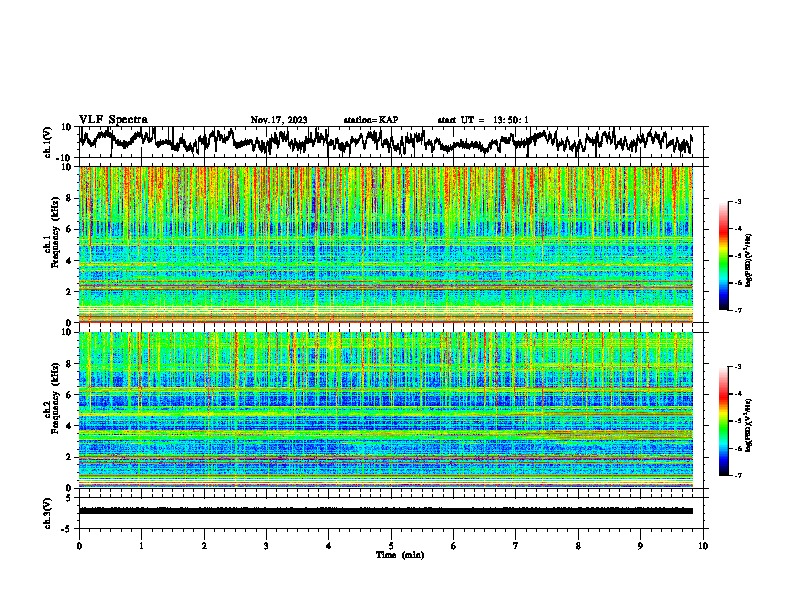Click the time axis tick label "1"

tap(141, 546)
